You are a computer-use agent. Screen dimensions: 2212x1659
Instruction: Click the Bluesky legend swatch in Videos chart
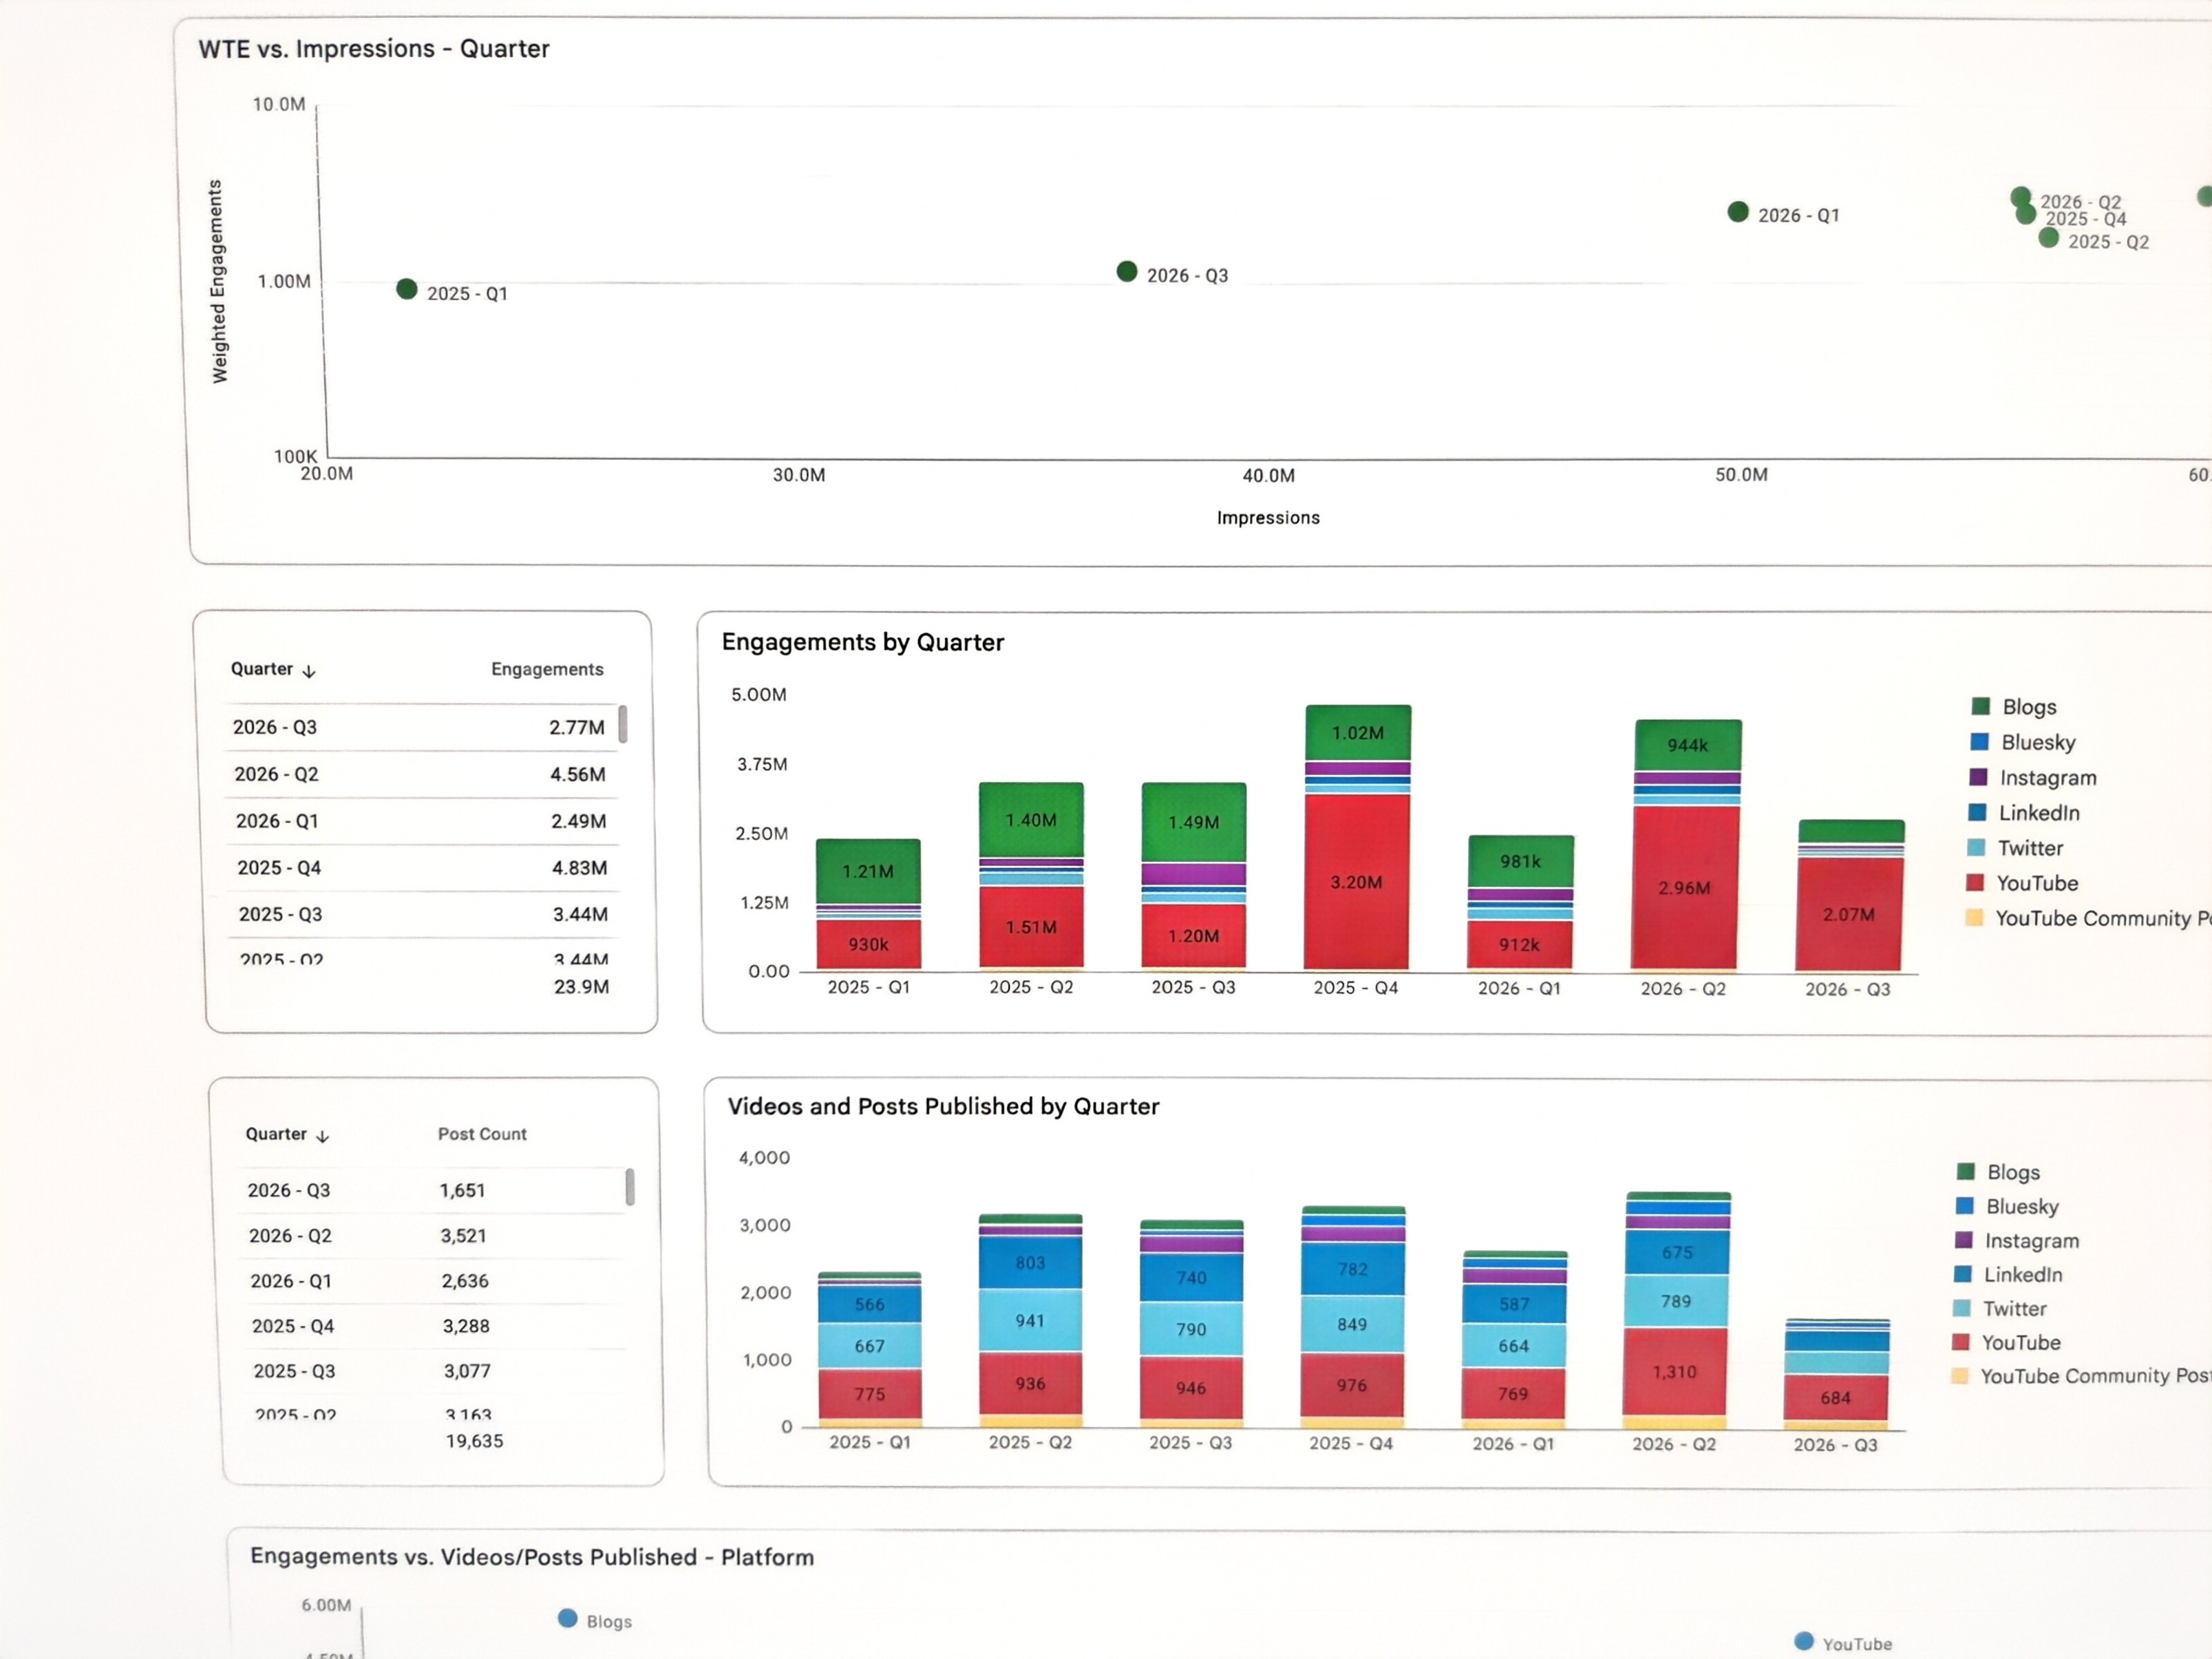tap(1965, 1205)
